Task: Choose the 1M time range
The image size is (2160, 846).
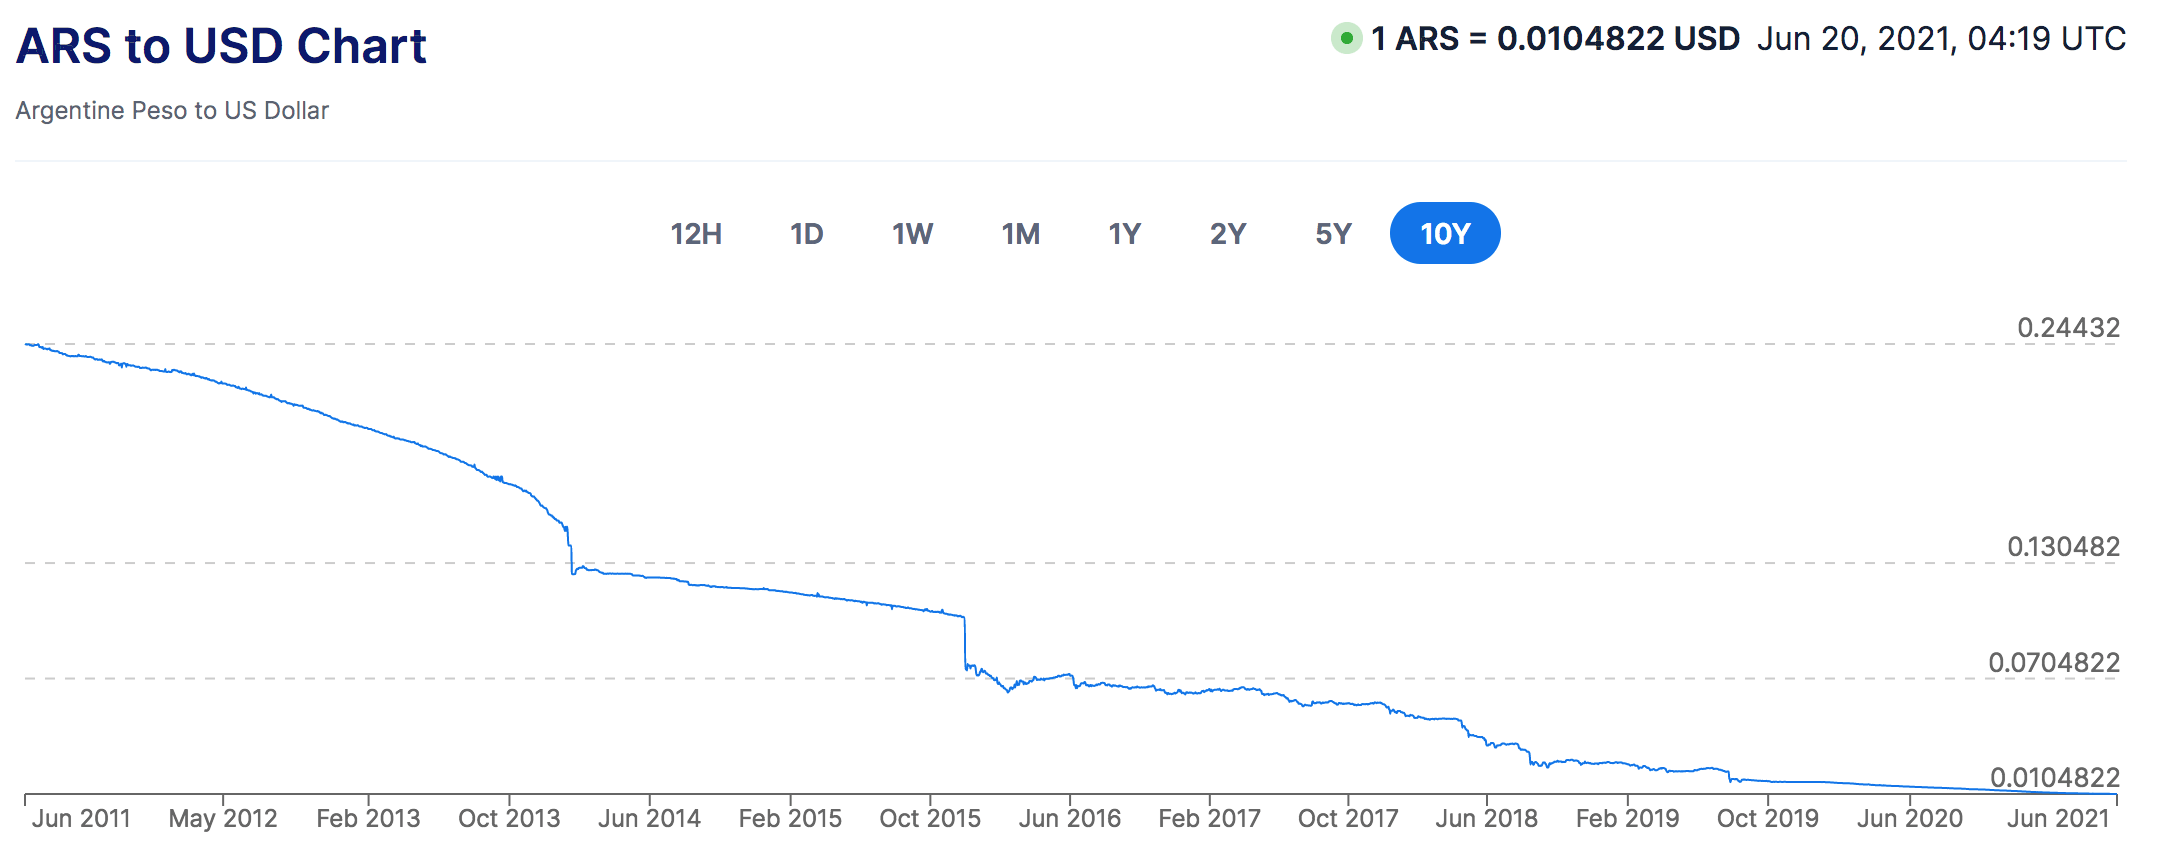Action: tap(1021, 234)
